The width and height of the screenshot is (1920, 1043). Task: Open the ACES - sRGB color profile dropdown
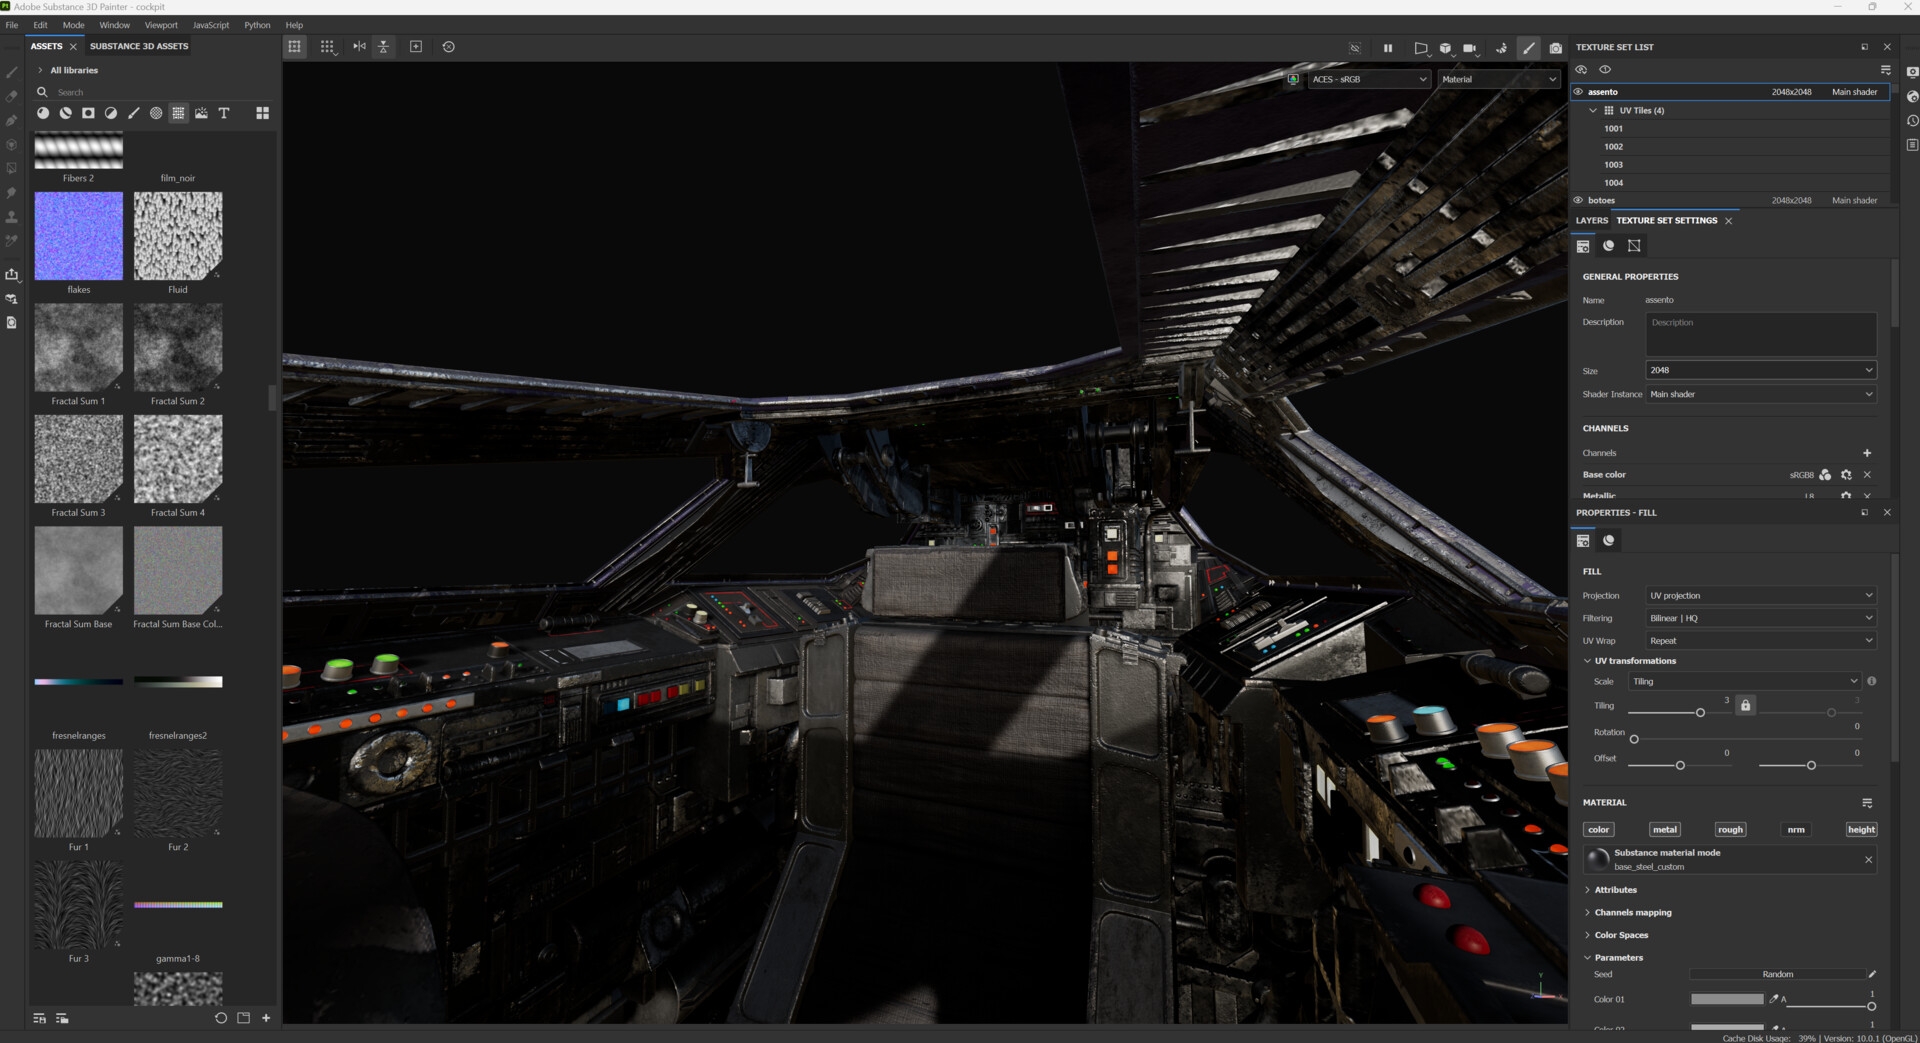[x=1369, y=79]
